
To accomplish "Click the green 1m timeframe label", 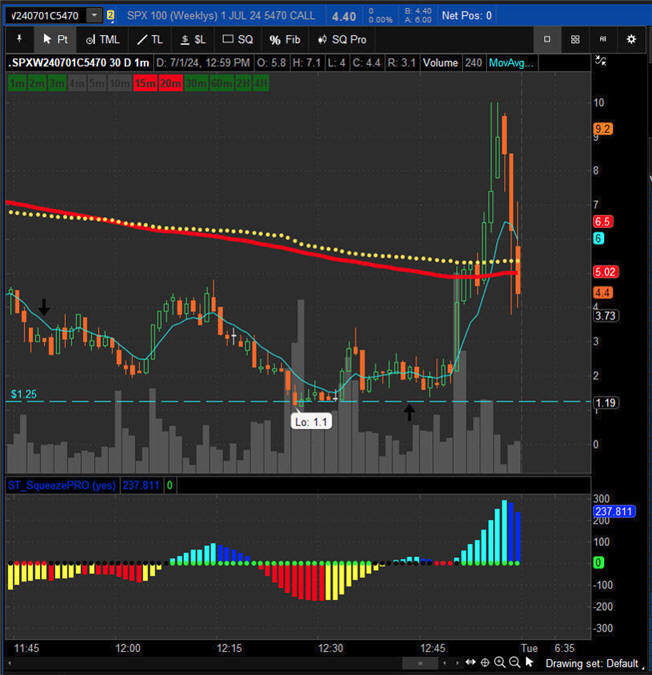I will 17,84.
